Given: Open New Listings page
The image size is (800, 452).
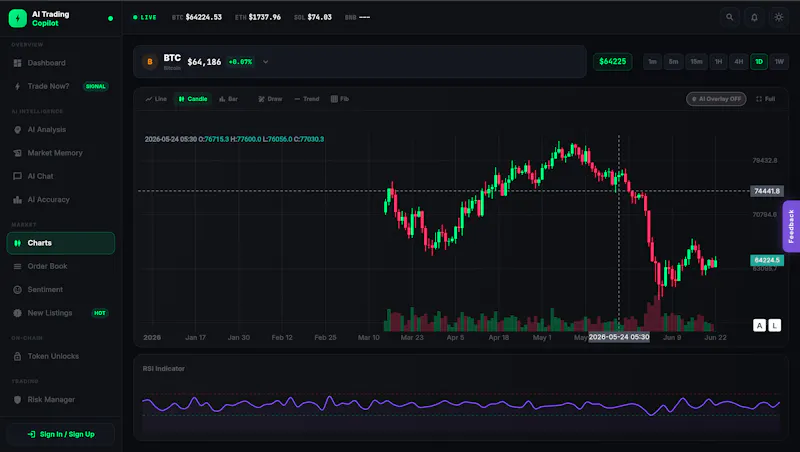Looking at the screenshot, I should (x=61, y=313).
